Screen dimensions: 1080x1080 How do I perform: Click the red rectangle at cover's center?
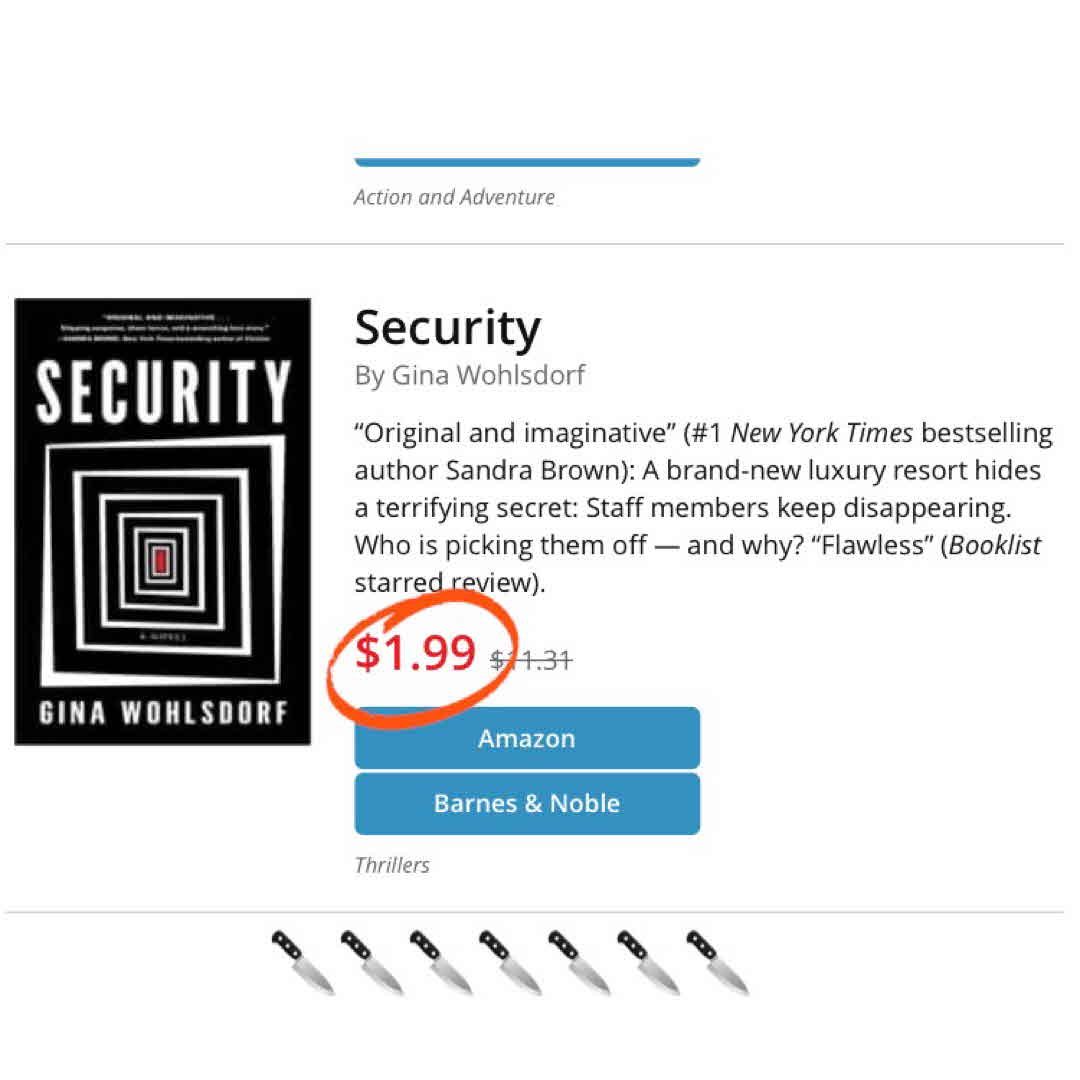click(159, 562)
